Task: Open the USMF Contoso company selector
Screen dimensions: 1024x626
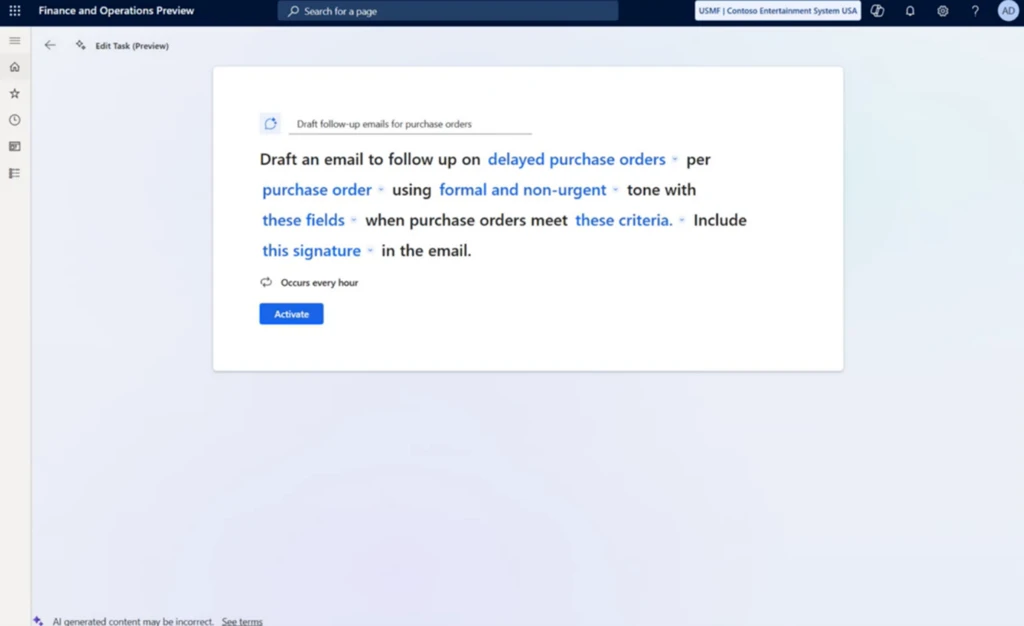Action: click(777, 11)
